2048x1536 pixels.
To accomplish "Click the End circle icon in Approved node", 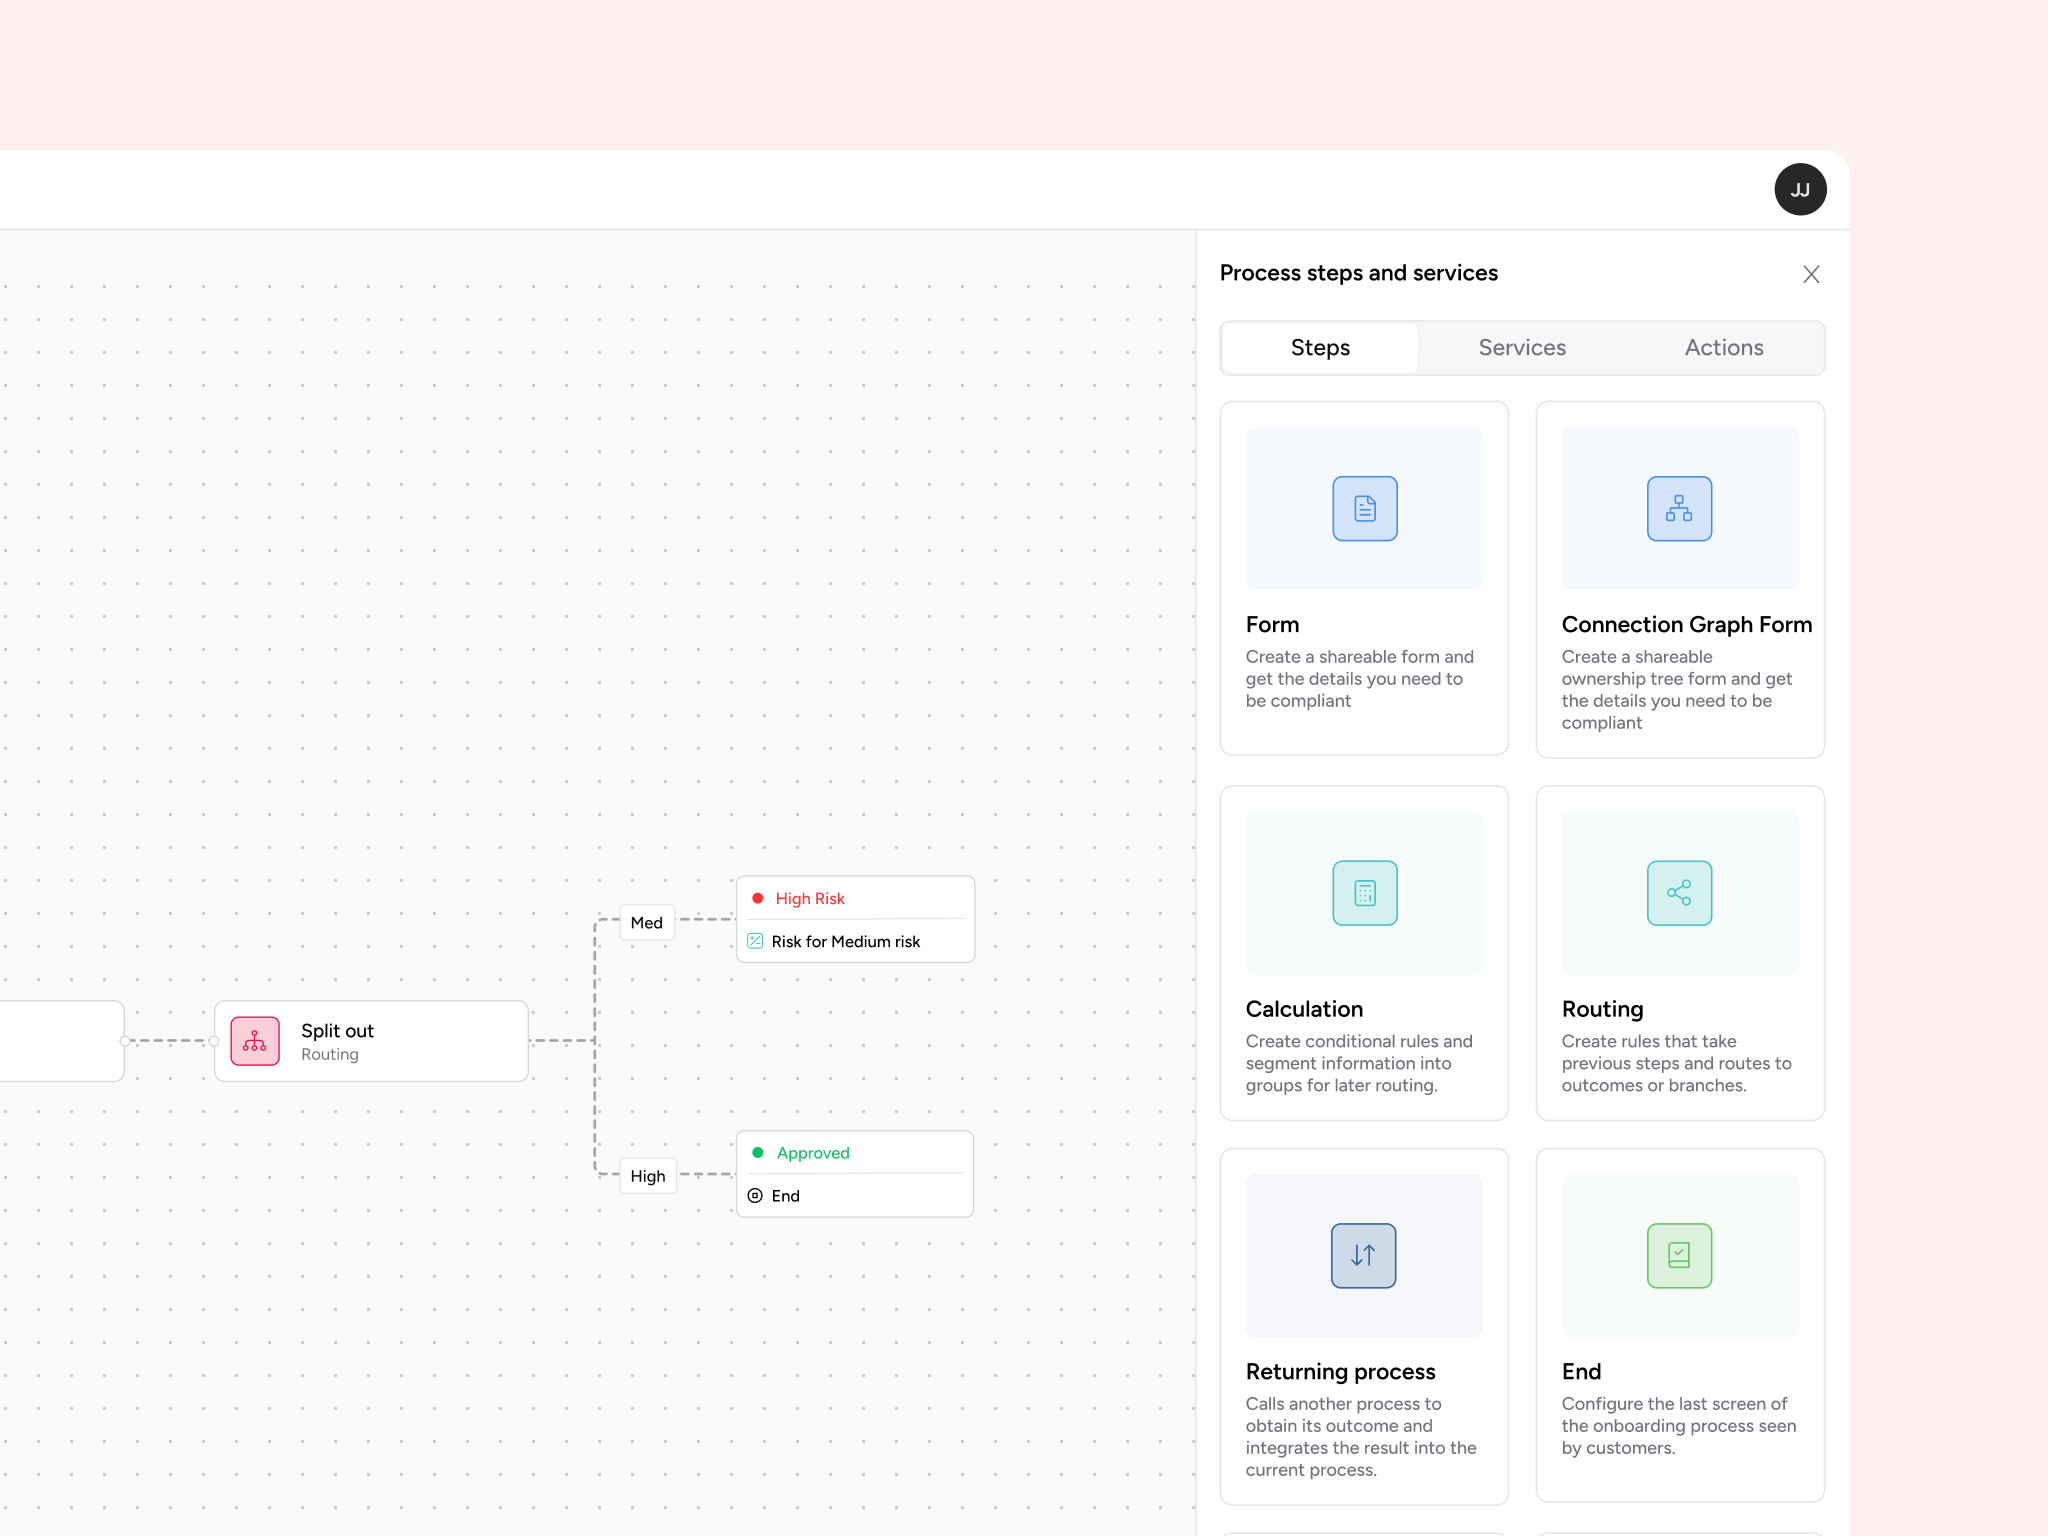I will [x=755, y=1196].
